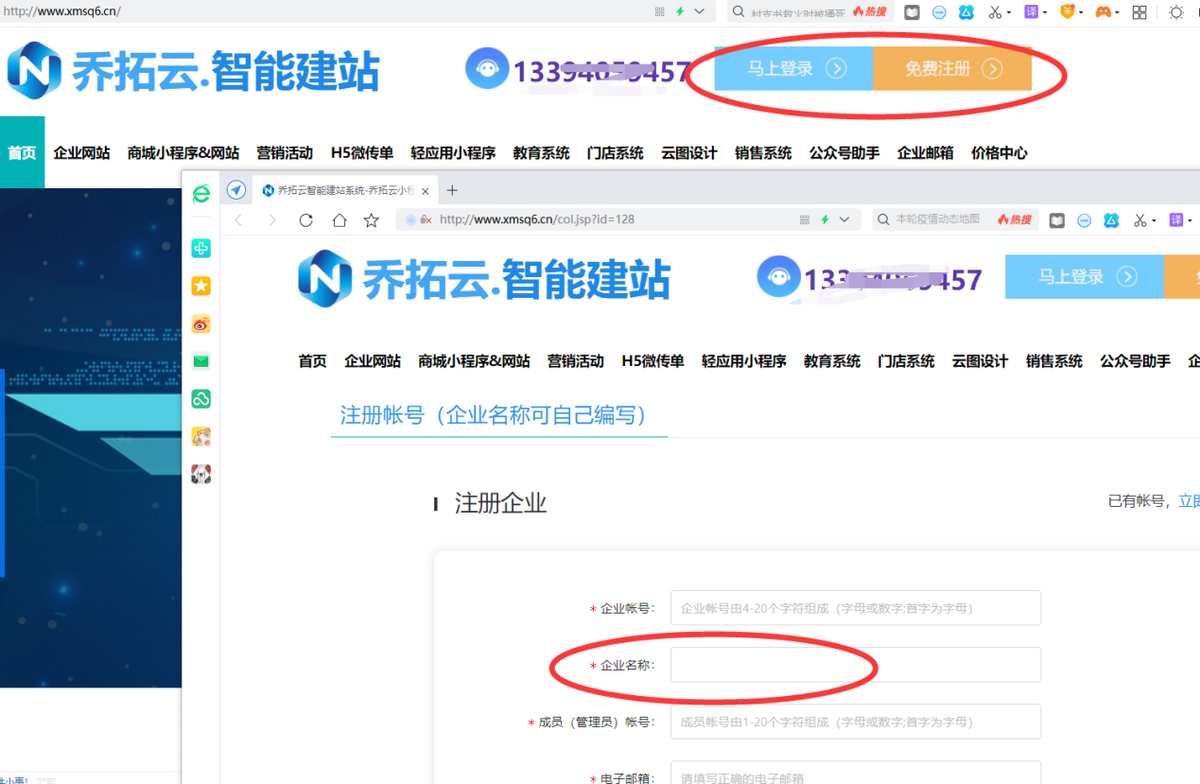Open 企业网站 in front window navigation
The image size is (1200, 784).
click(373, 361)
